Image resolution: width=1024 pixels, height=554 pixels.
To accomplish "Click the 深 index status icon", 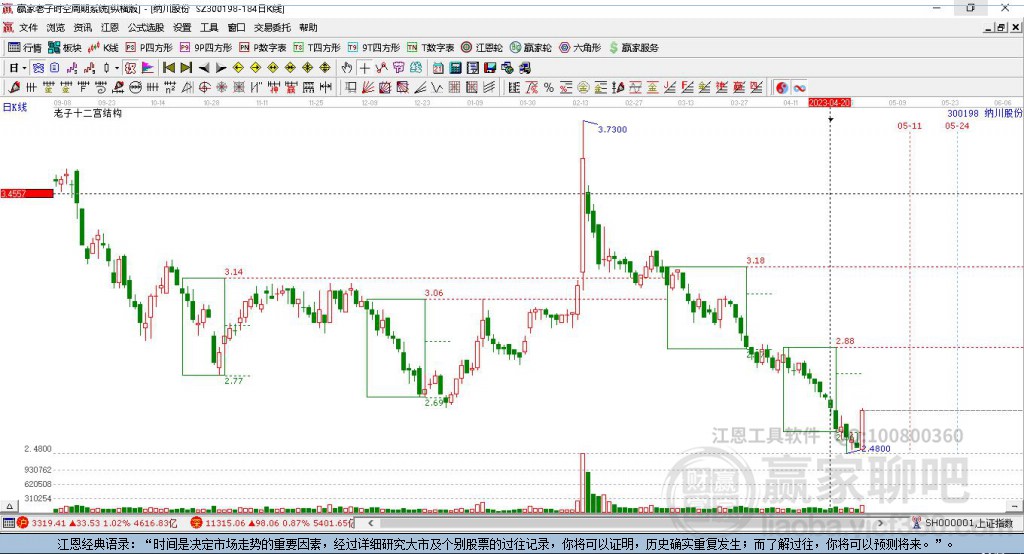I will click(x=196, y=523).
